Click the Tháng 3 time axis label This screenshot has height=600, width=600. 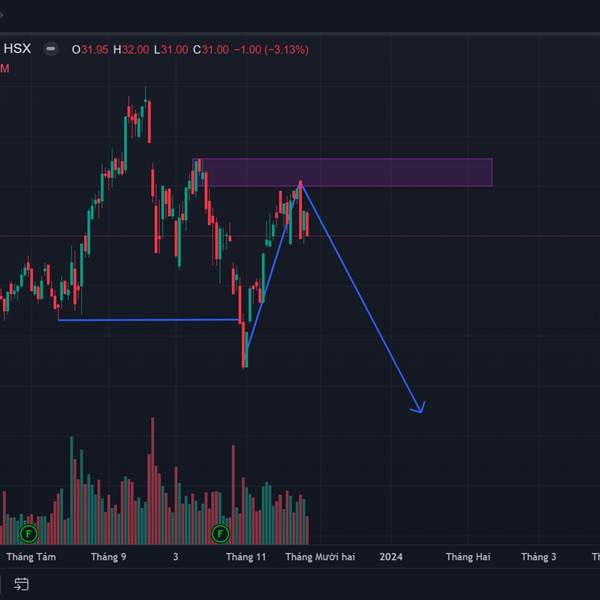point(539,557)
